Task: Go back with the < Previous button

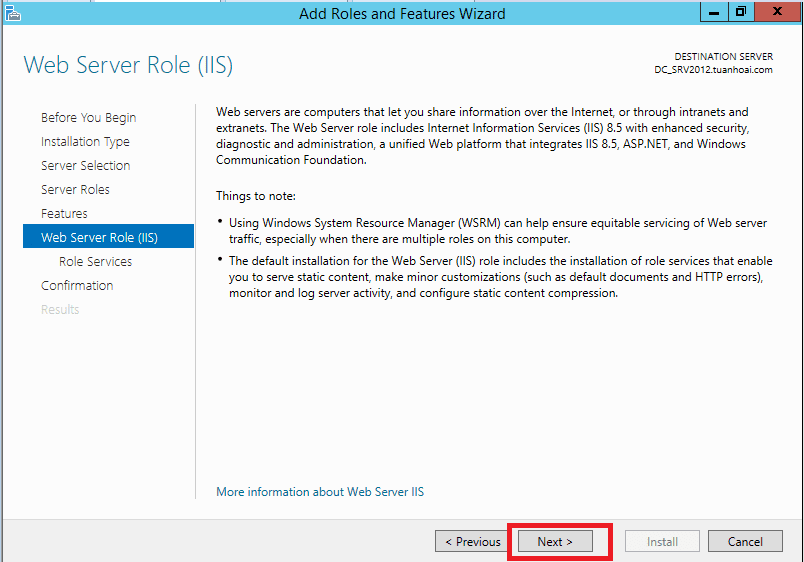Action: [472, 541]
